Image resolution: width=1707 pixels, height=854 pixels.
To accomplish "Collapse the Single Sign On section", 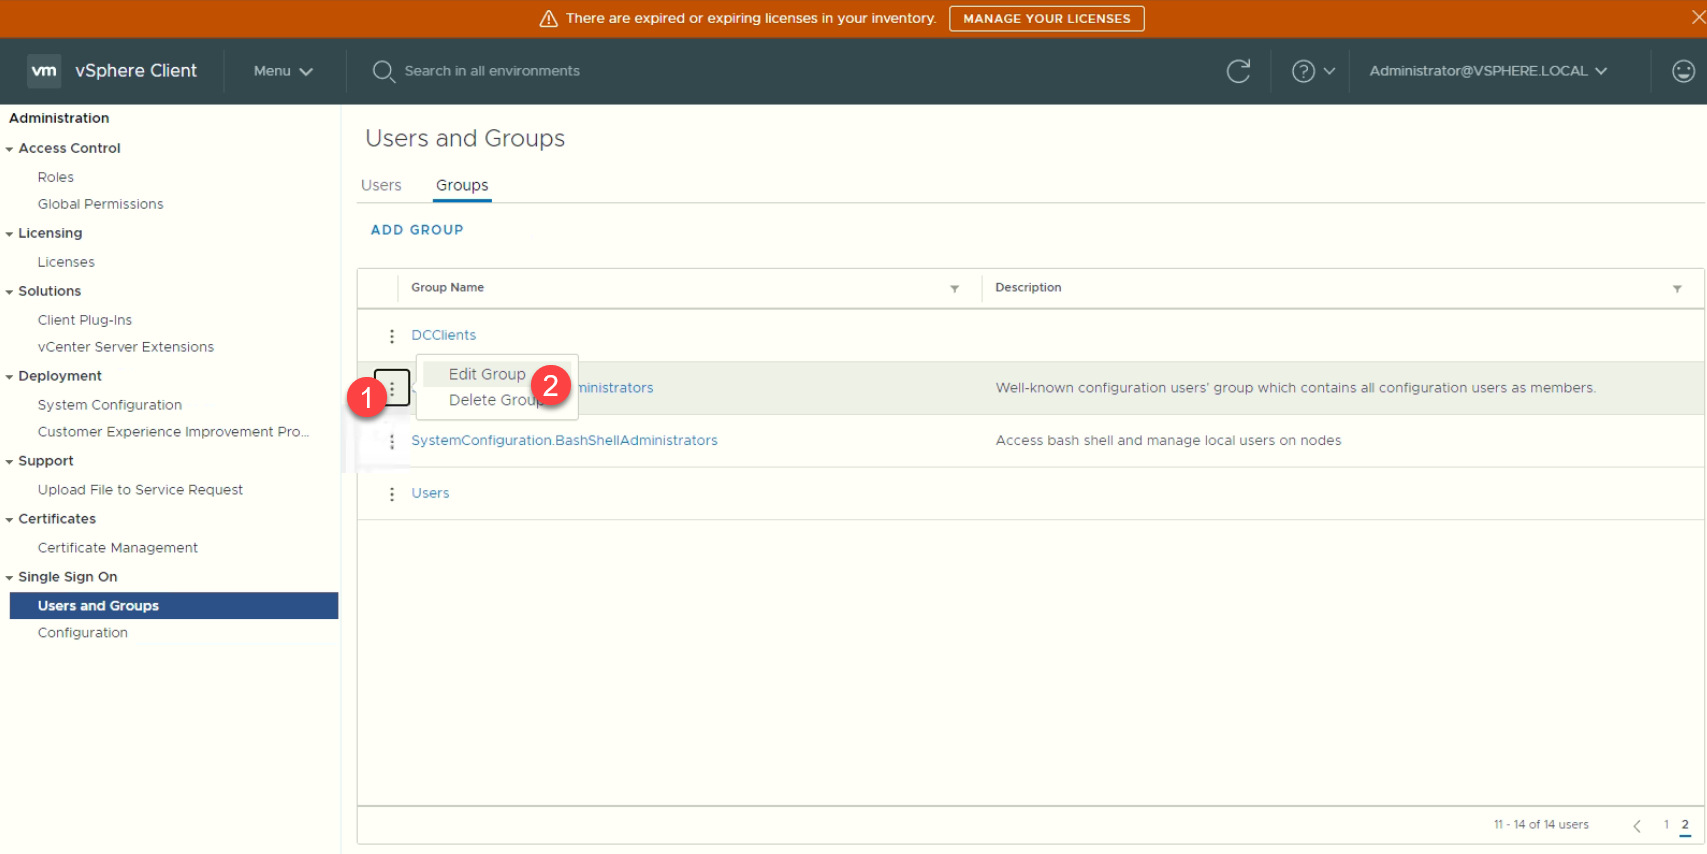I will click(x=10, y=578).
